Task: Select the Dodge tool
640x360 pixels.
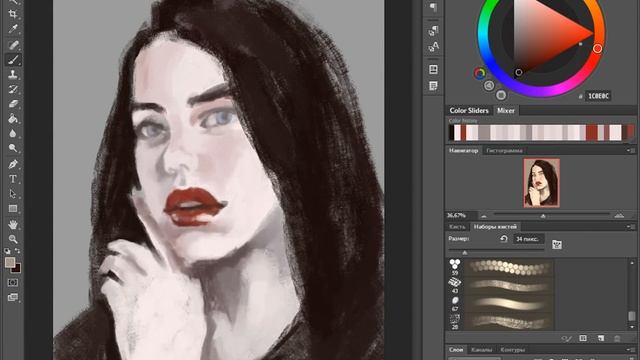Action: pyautogui.click(x=13, y=148)
